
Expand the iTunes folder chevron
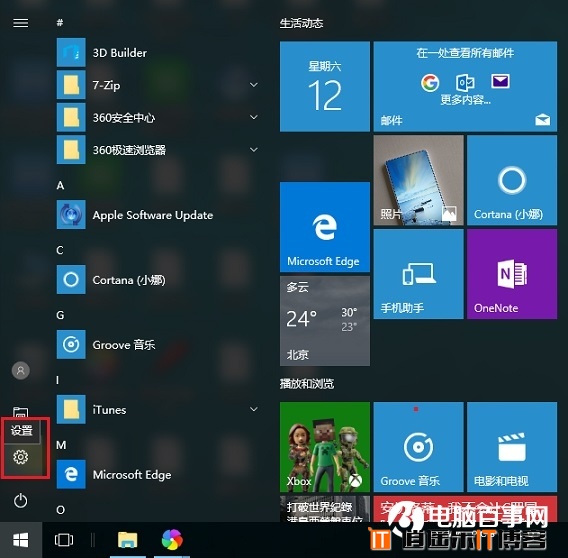tap(254, 409)
